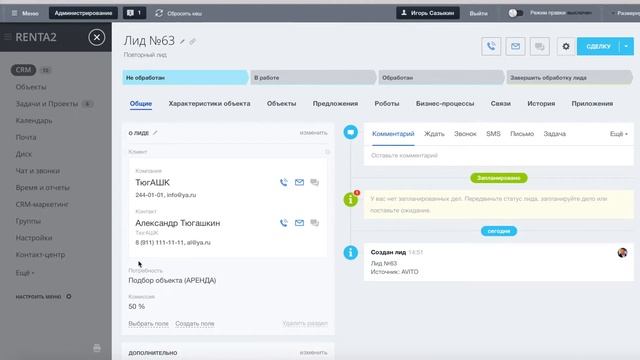The height and width of the screenshot is (360, 640).
Task: Email Александр Тюгашкин via envelope icon
Action: (299, 223)
